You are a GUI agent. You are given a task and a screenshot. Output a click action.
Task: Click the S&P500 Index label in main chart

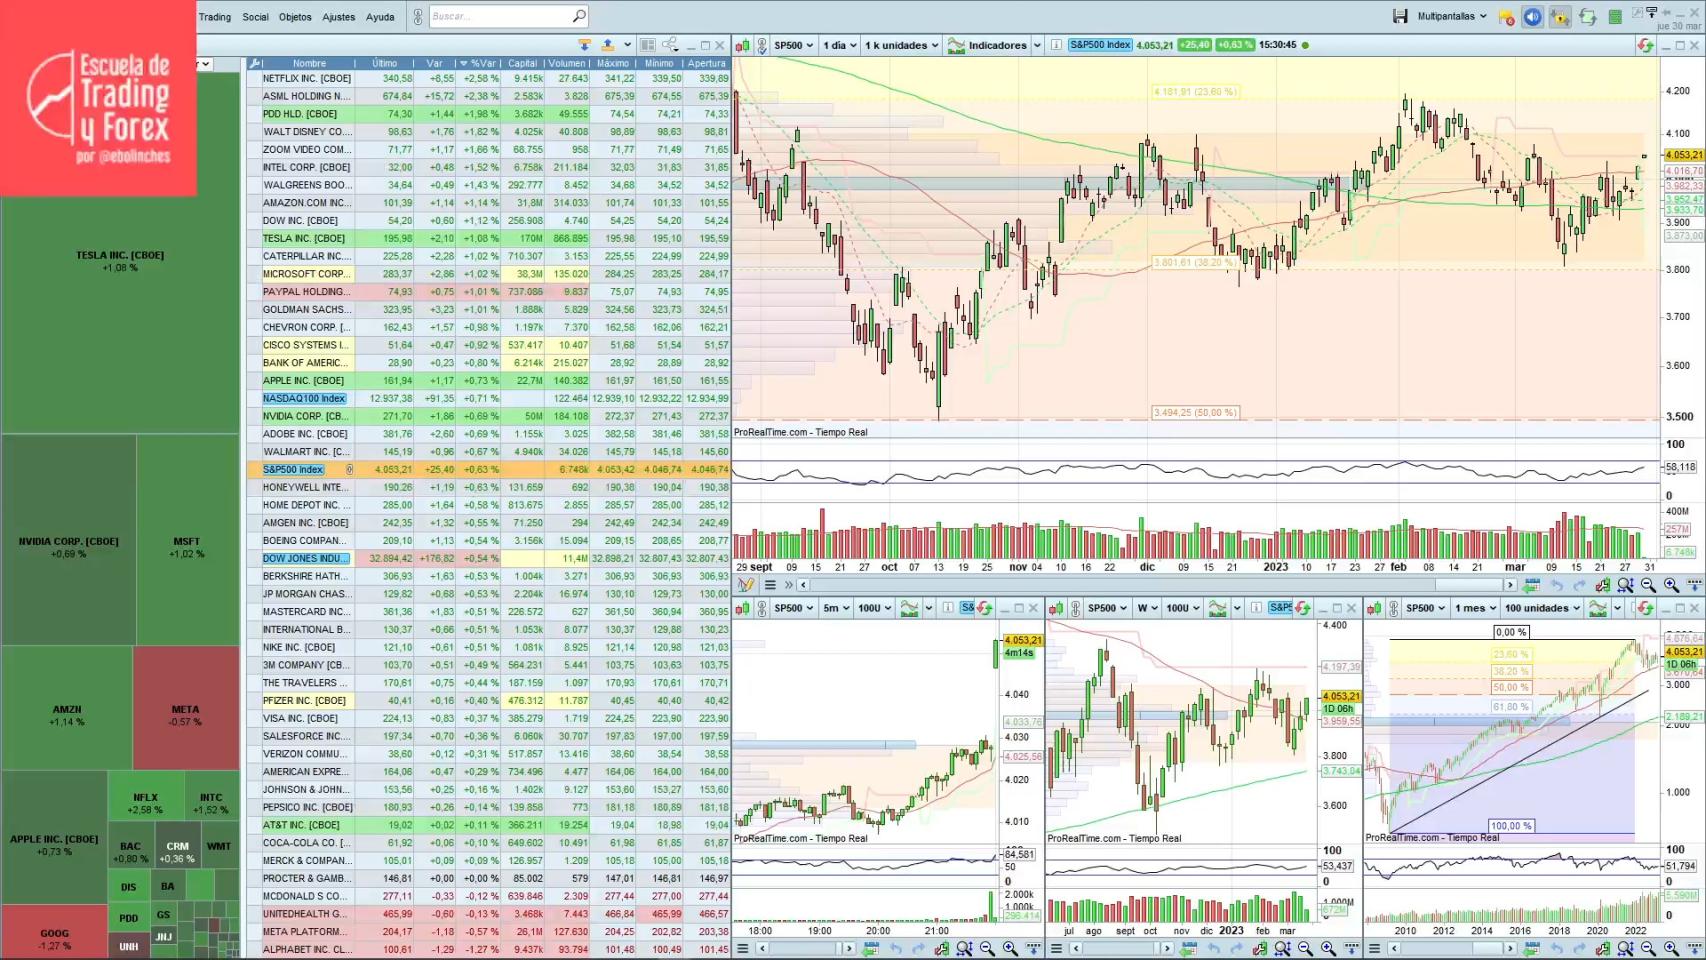pyautogui.click(x=1100, y=45)
